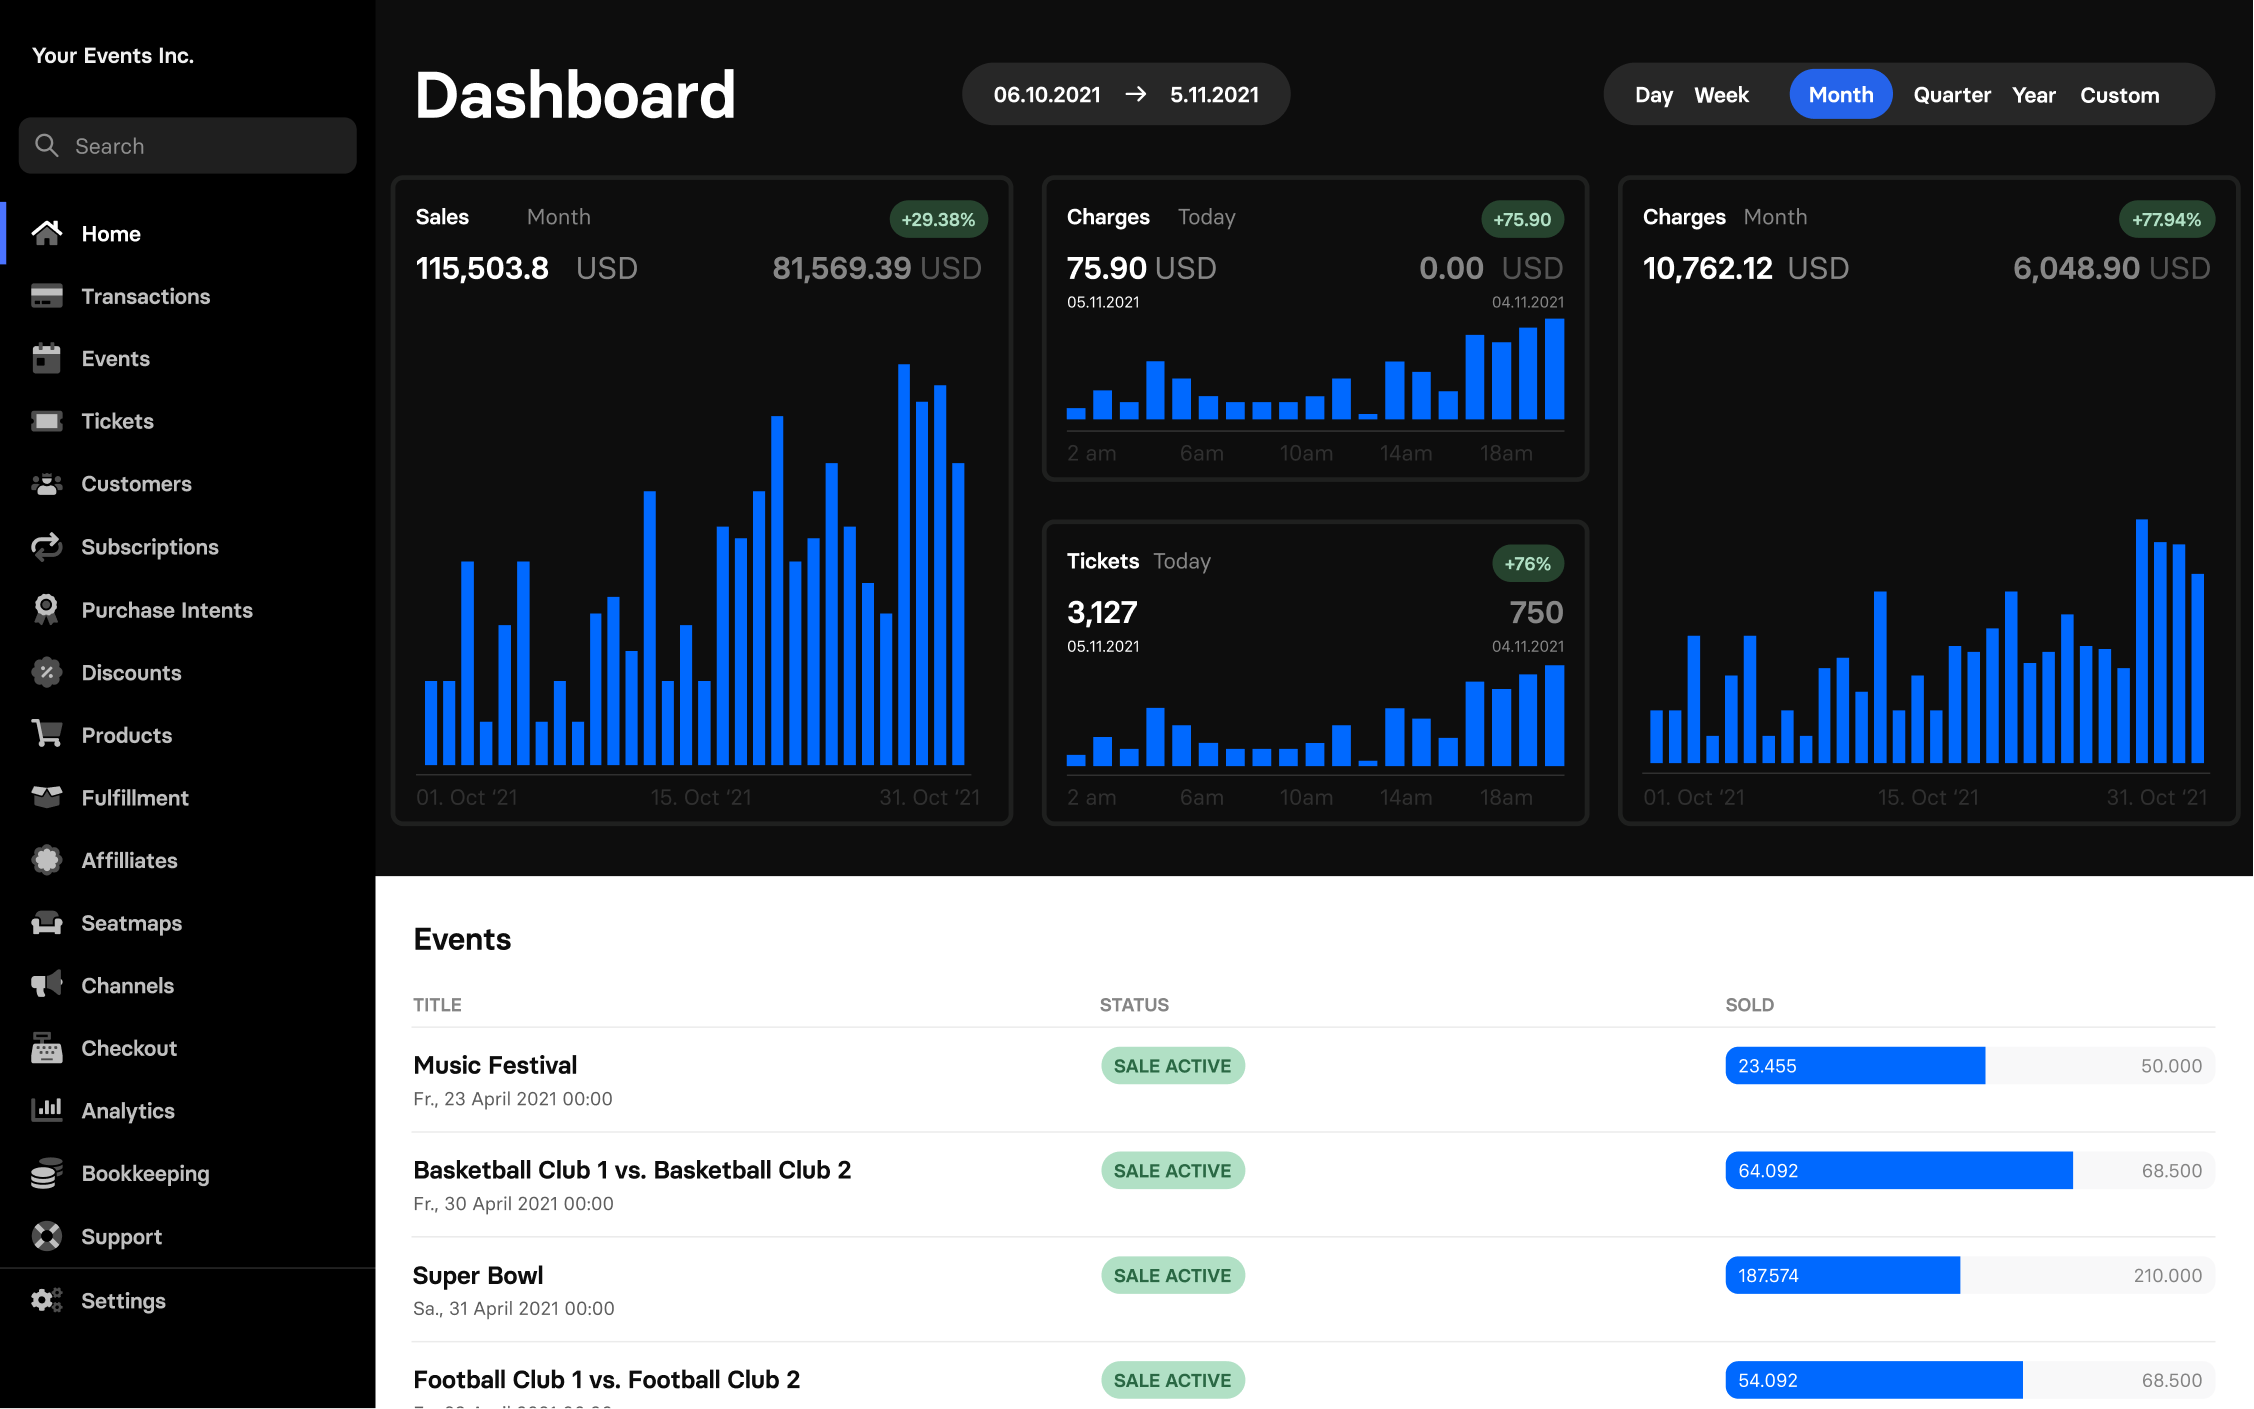Viewport: 2254px width, 1409px height.
Task: Click inside the Search field
Action: 187,145
